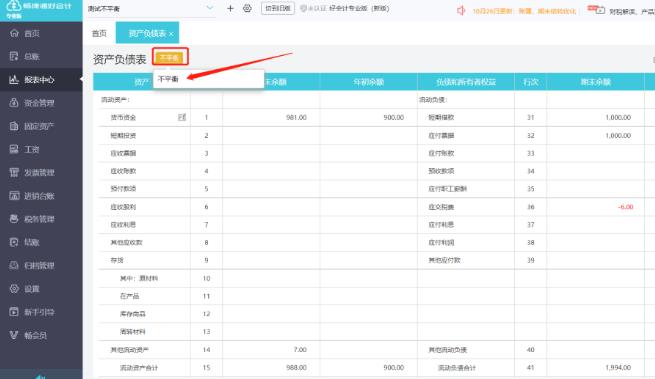
Task: Click the 年初余额 column header
Action: (x=368, y=82)
